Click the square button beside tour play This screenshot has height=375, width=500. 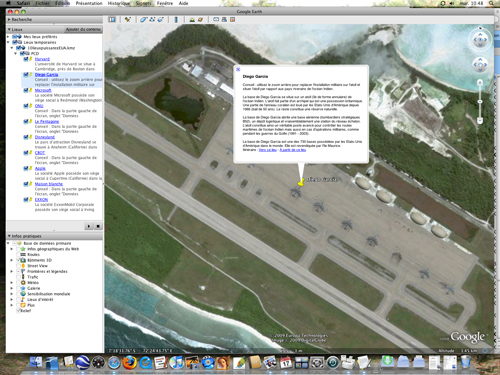(98, 226)
